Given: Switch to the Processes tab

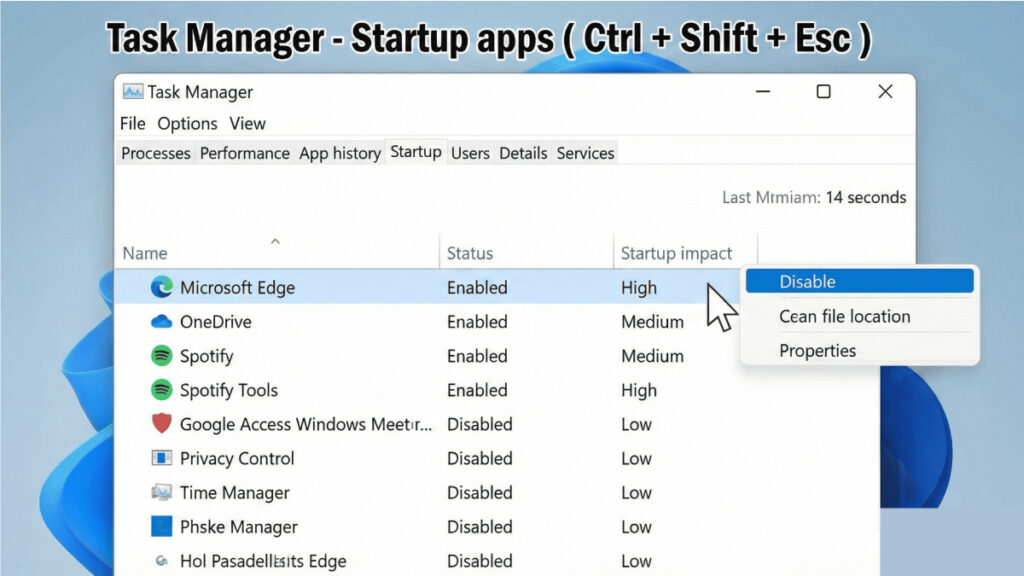Looking at the screenshot, I should pyautogui.click(x=155, y=153).
